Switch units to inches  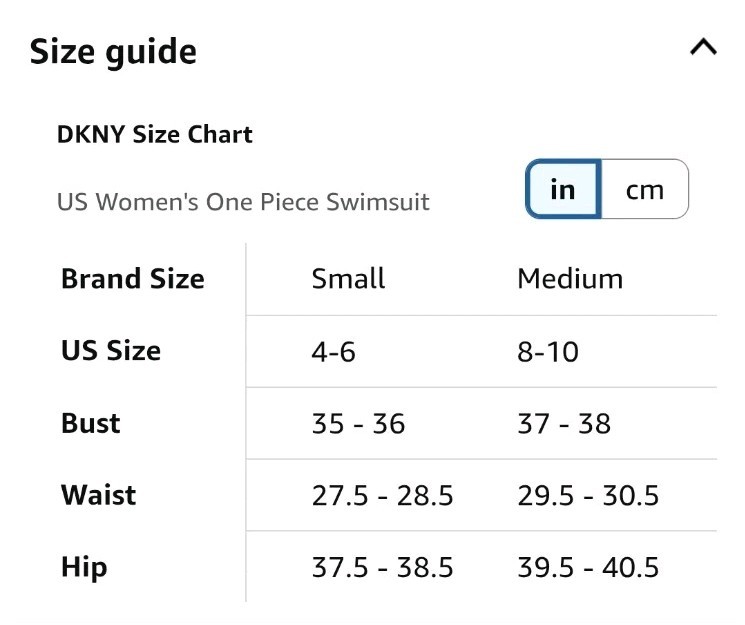click(x=563, y=189)
